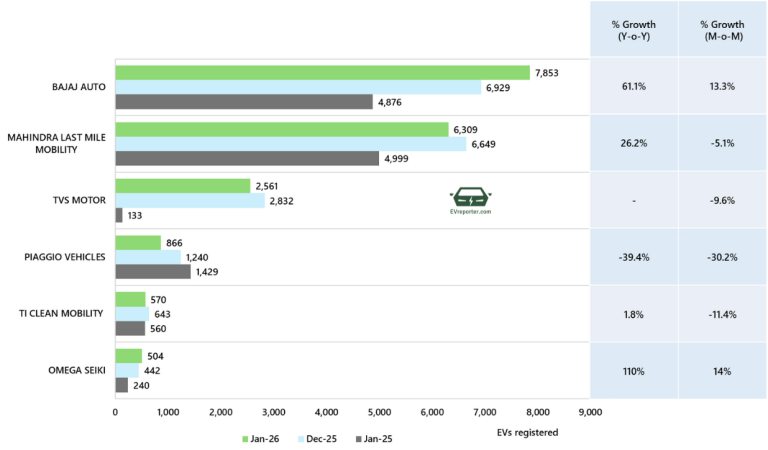The height and width of the screenshot is (450, 768).
Task: Click the EVs registered axis title
Action: coord(528,433)
